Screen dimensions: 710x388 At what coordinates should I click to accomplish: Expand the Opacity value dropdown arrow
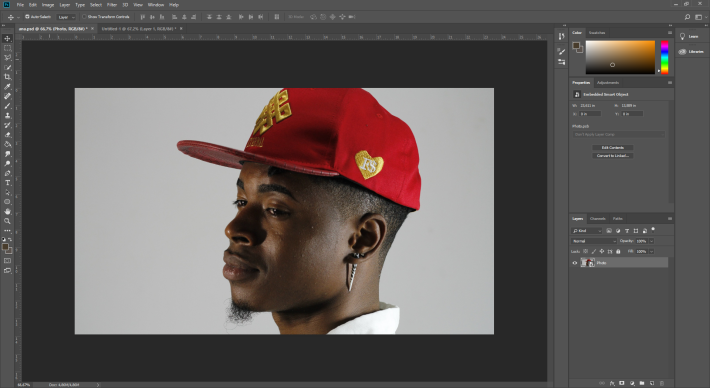pyautogui.click(x=652, y=241)
